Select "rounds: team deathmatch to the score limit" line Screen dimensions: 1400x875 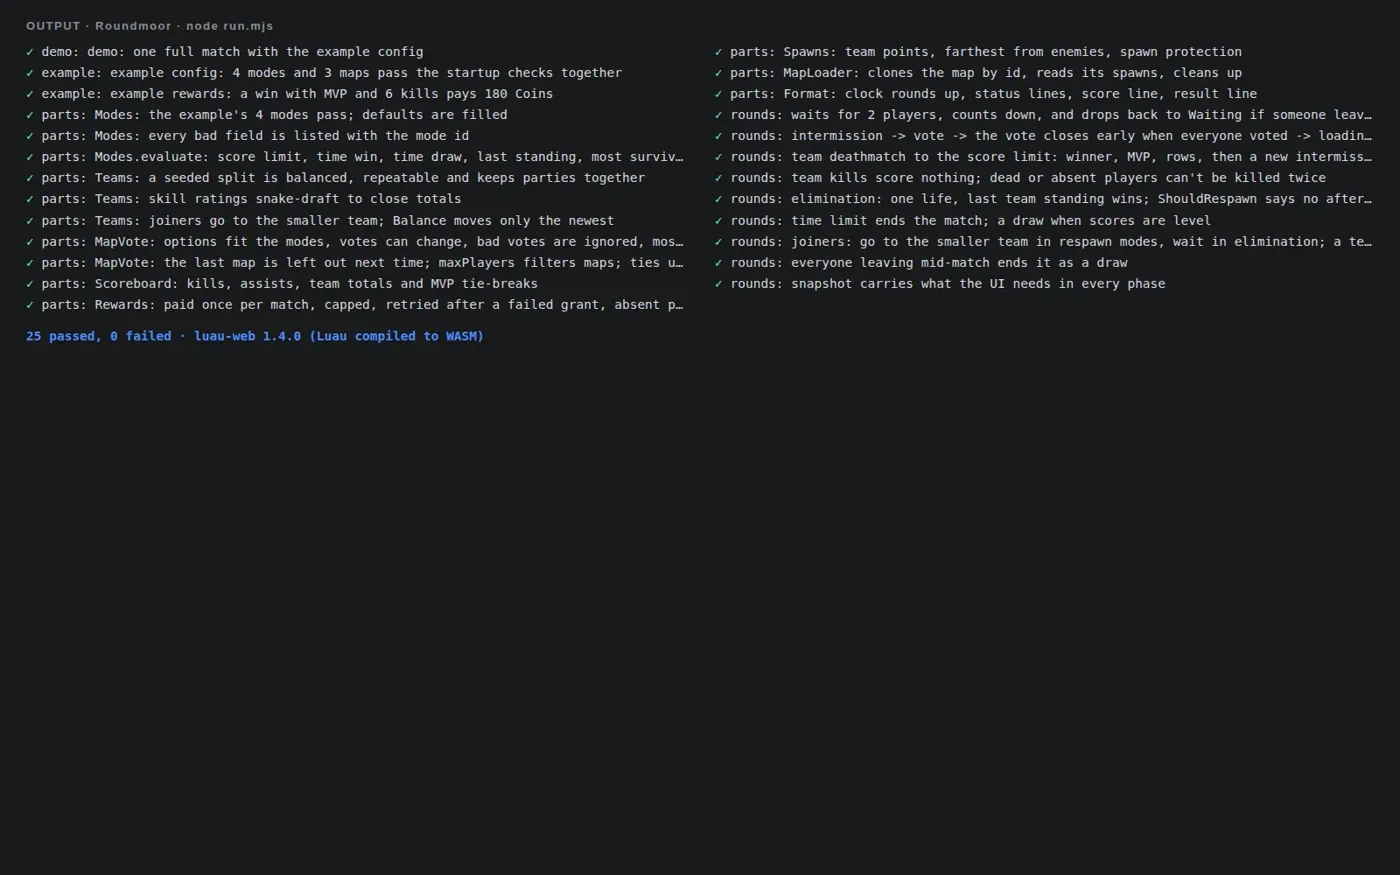(1044, 157)
